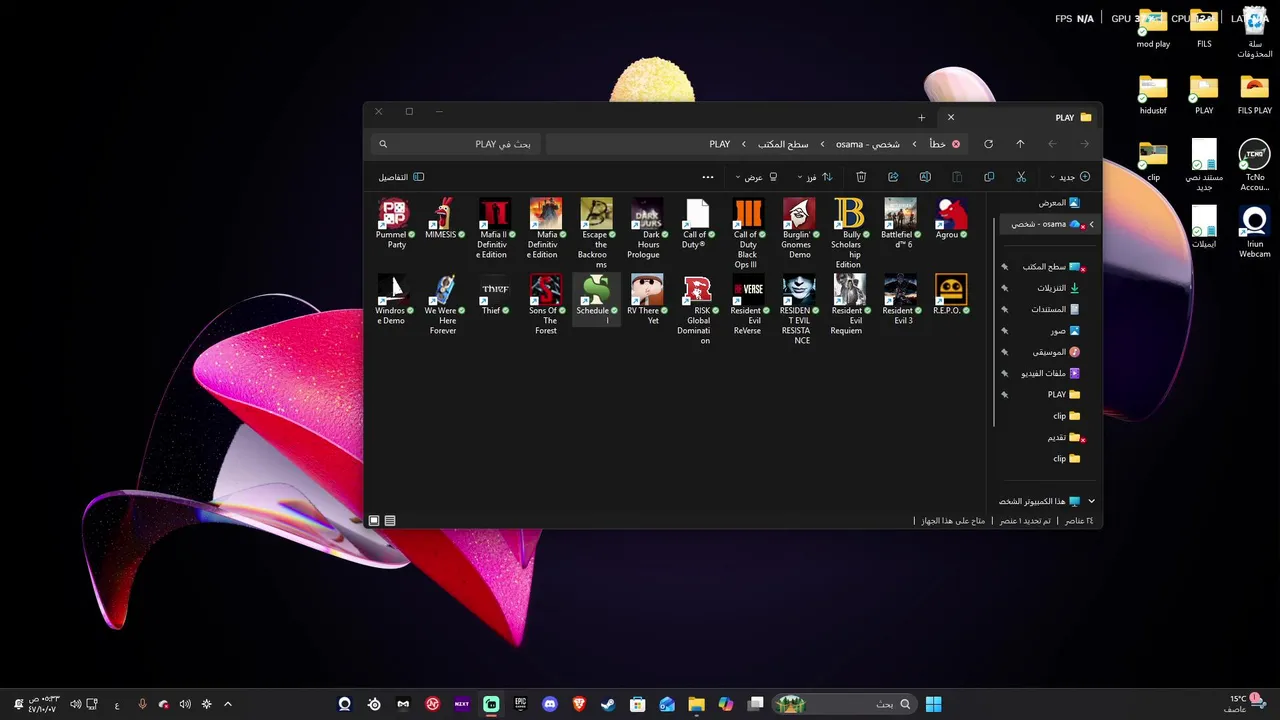The width and height of the screenshot is (1280, 720).
Task: Open Discord from the taskbar
Action: coord(549,704)
